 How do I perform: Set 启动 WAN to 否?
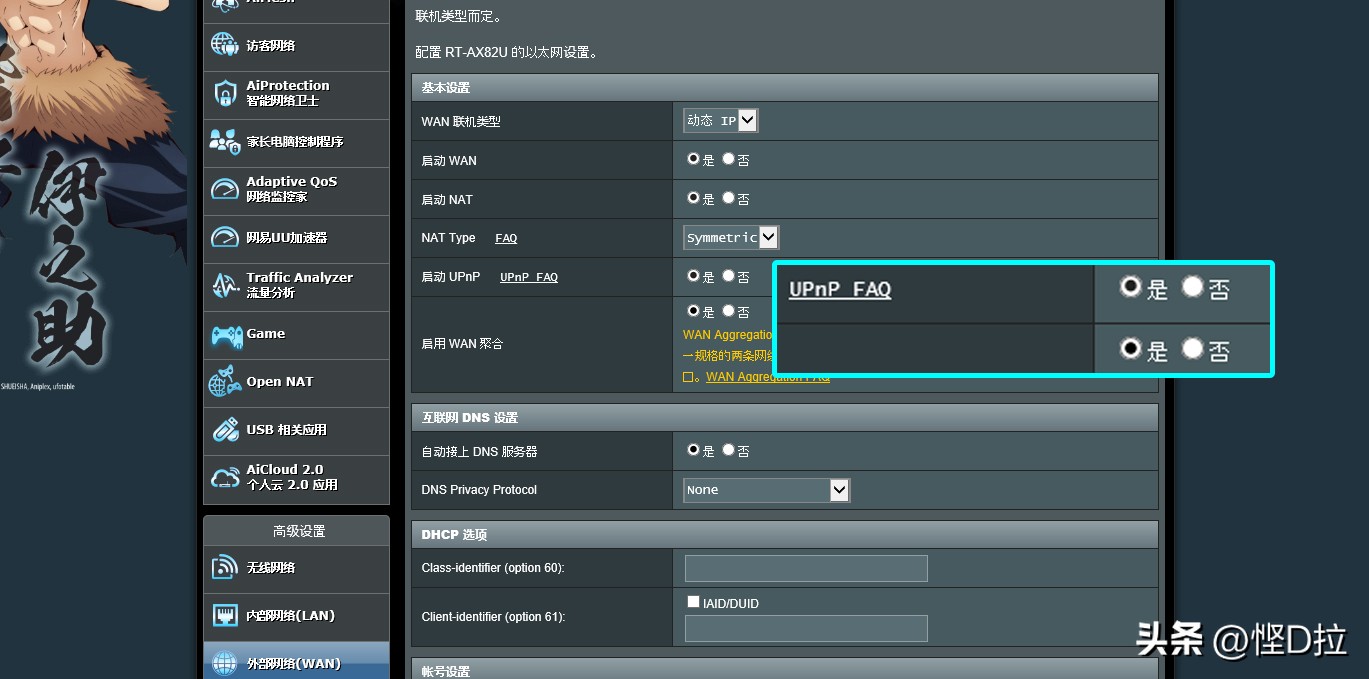pos(728,158)
